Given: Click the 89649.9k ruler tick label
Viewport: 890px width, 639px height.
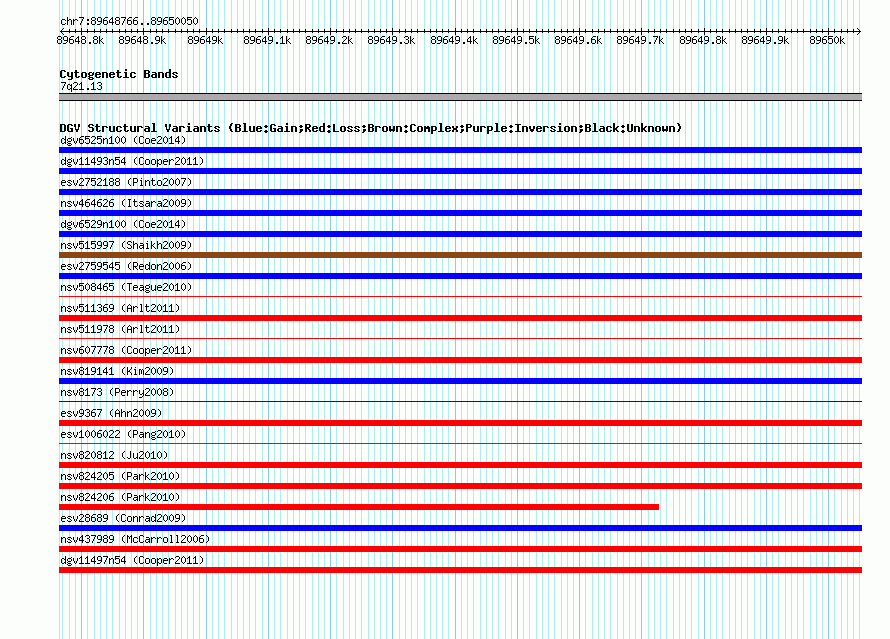Looking at the screenshot, I should pos(765,40).
